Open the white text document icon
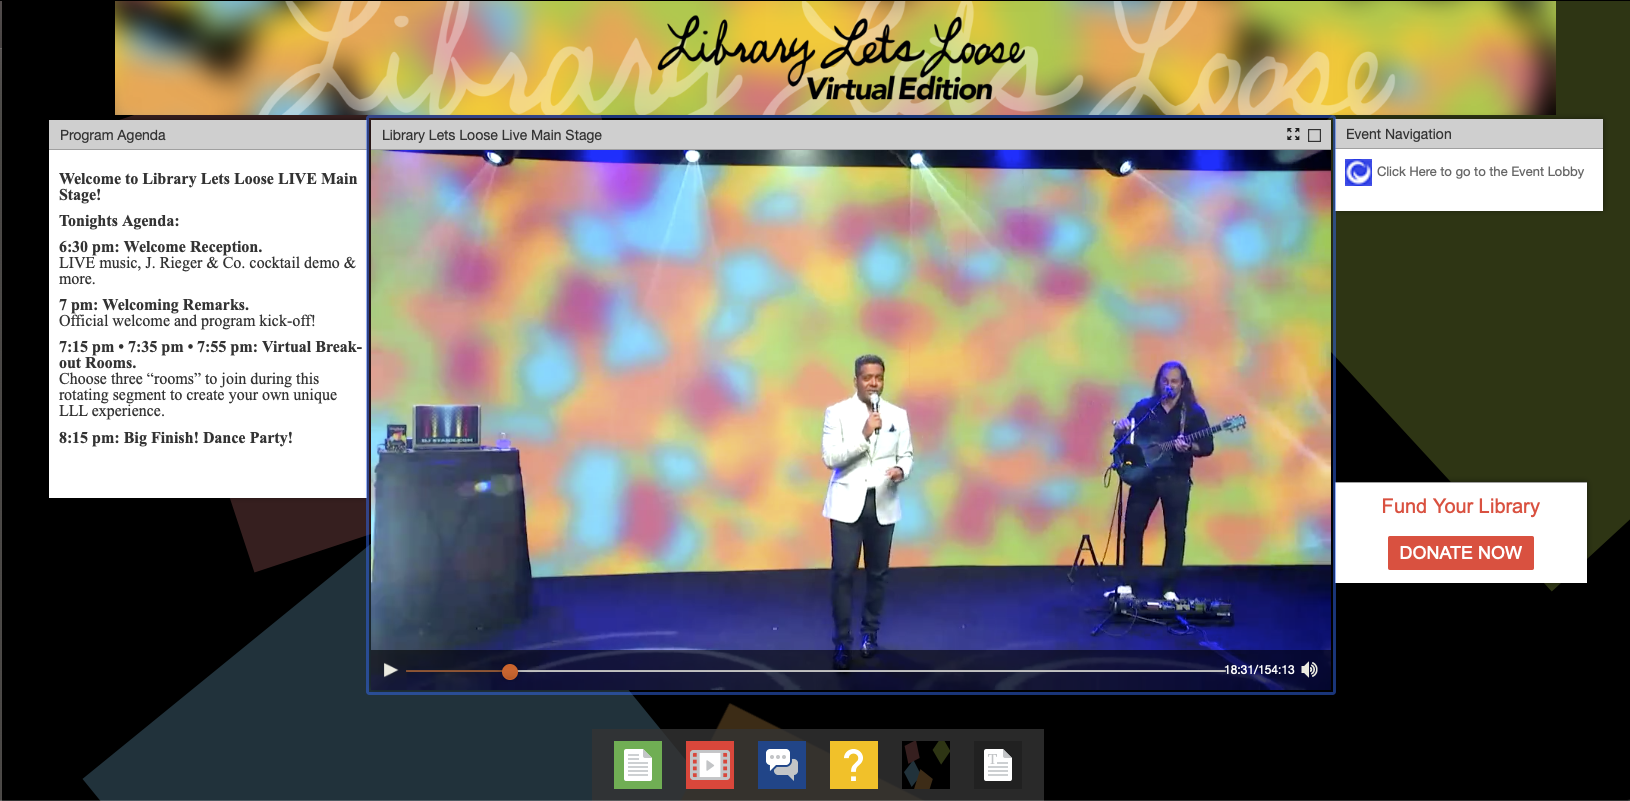The height and width of the screenshot is (801, 1630). click(998, 765)
